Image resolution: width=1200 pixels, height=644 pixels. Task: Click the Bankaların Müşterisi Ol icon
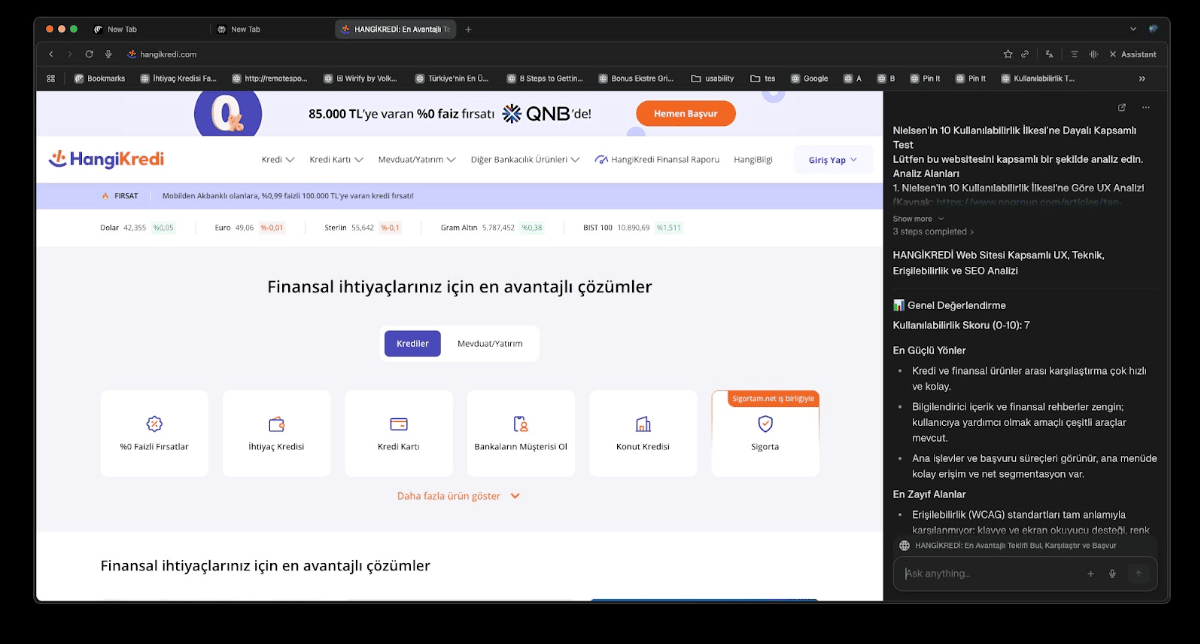(x=520, y=424)
